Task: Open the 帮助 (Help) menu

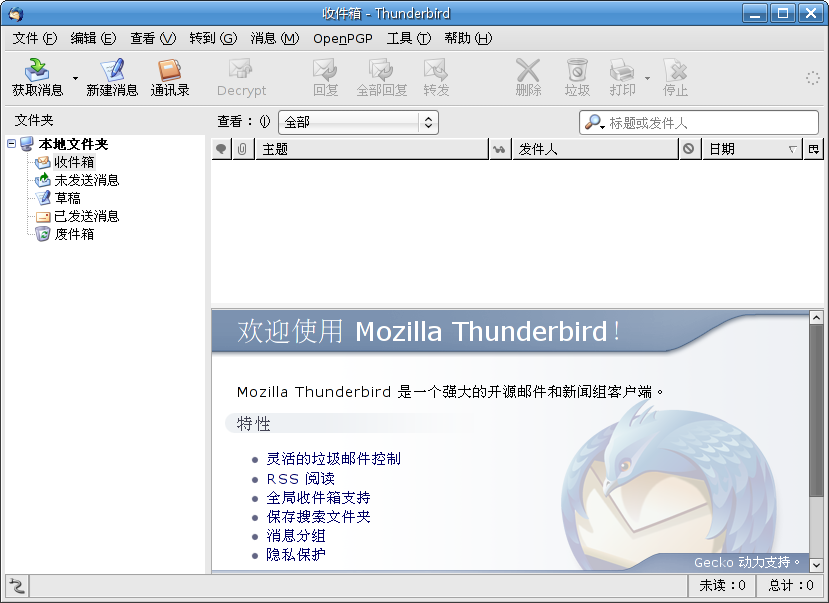Action: (468, 39)
